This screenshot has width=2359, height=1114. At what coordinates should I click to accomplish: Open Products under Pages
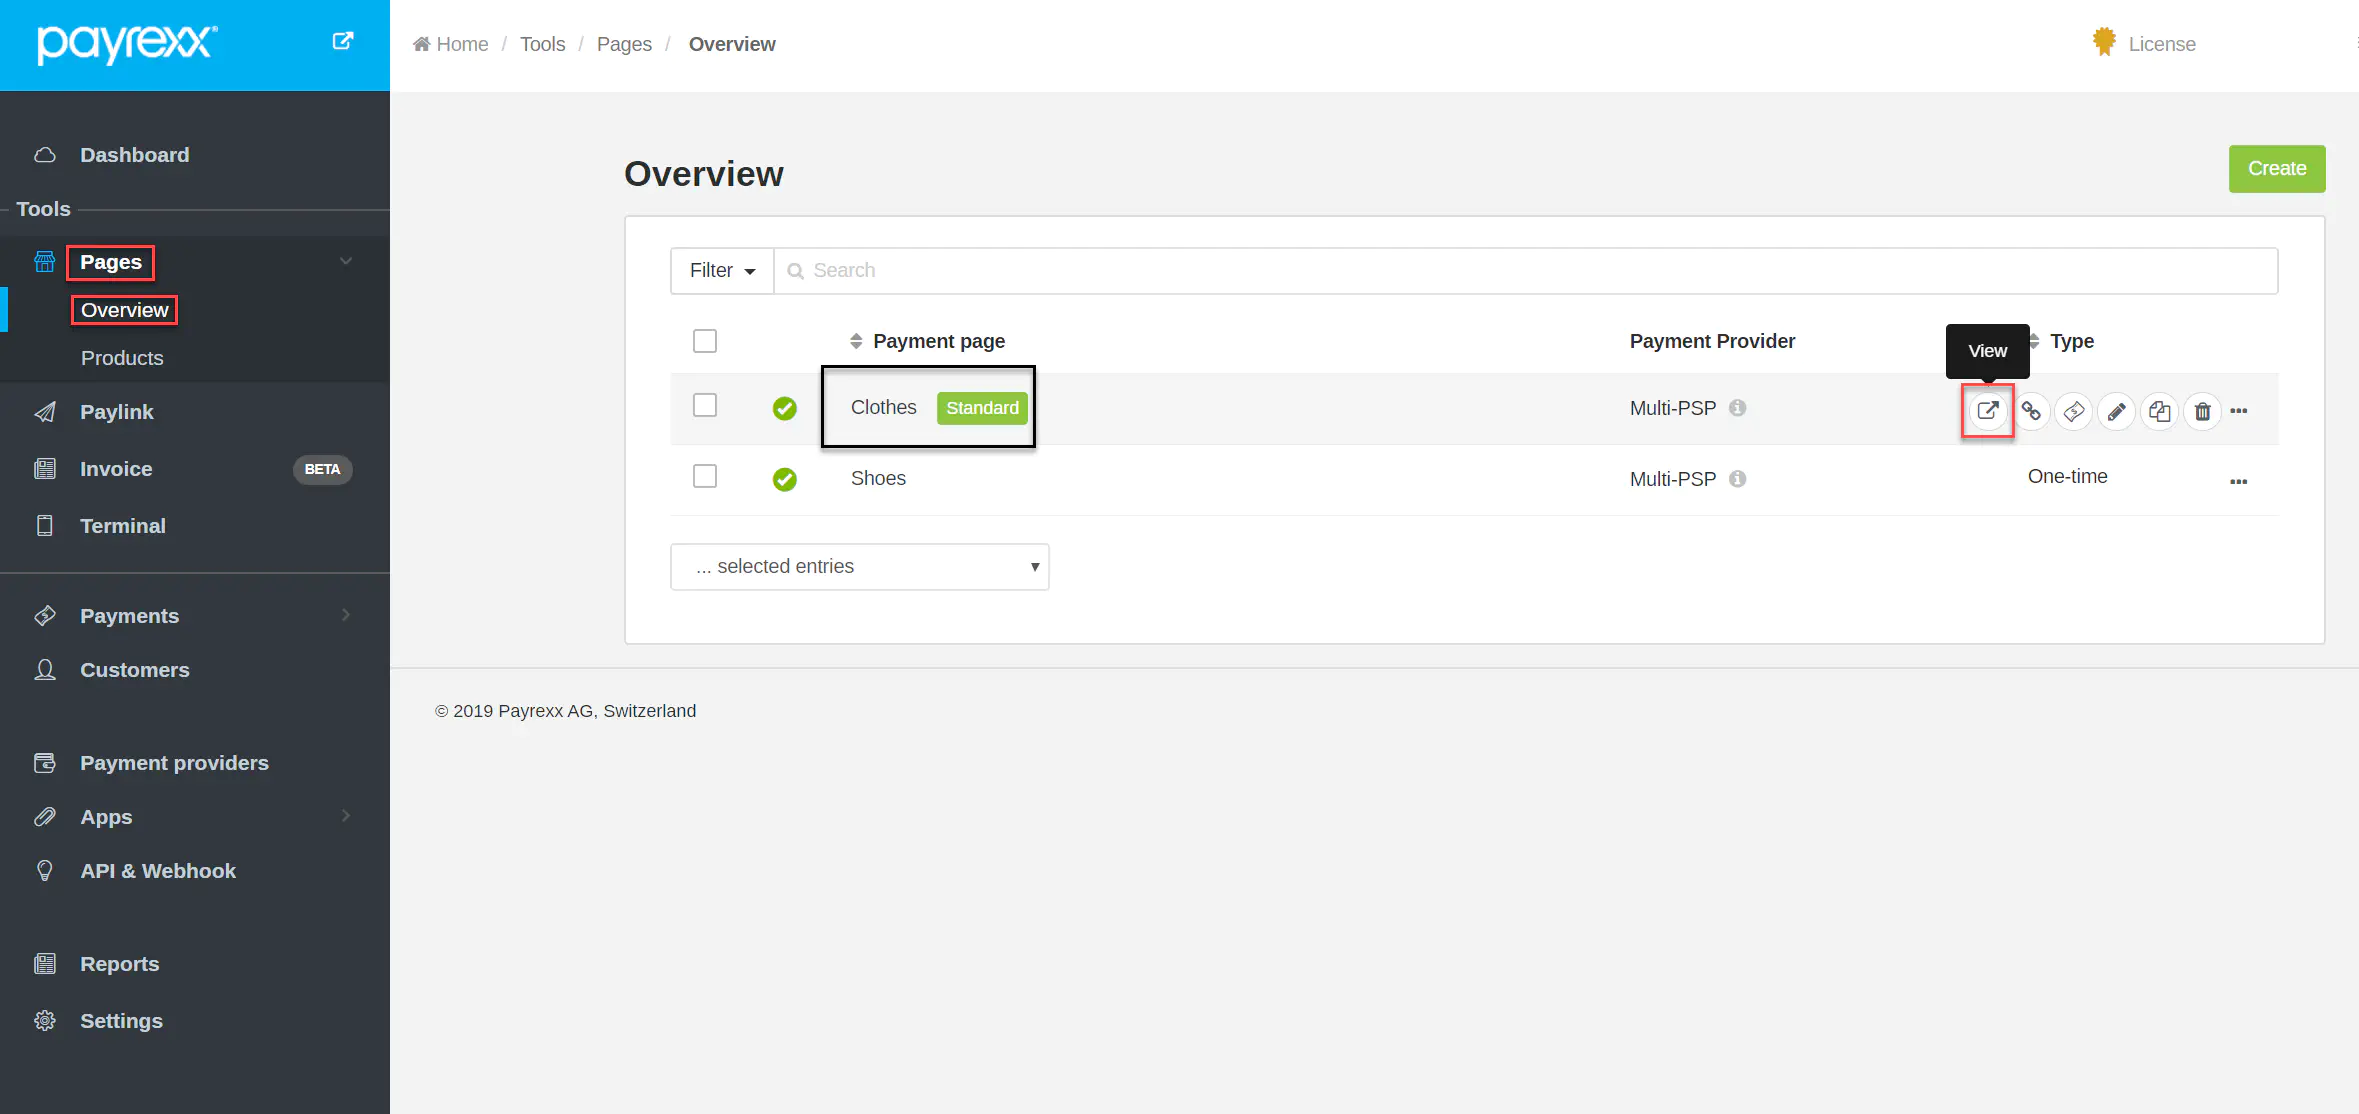(122, 358)
